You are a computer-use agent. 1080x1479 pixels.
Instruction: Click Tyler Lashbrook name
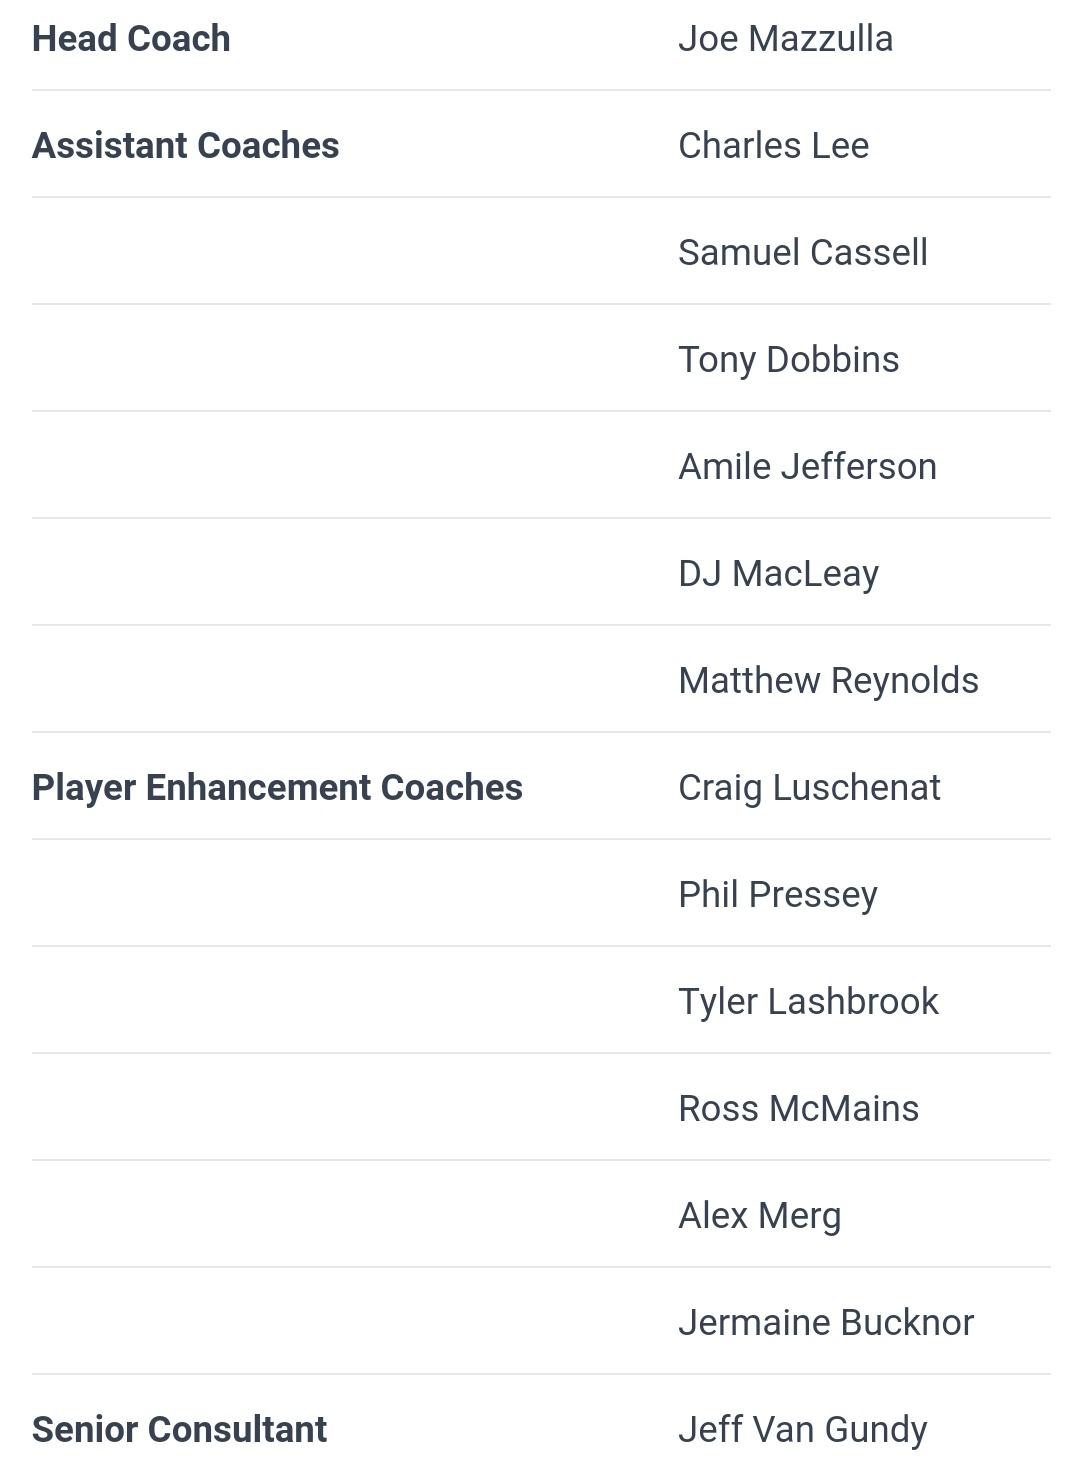(x=808, y=1002)
